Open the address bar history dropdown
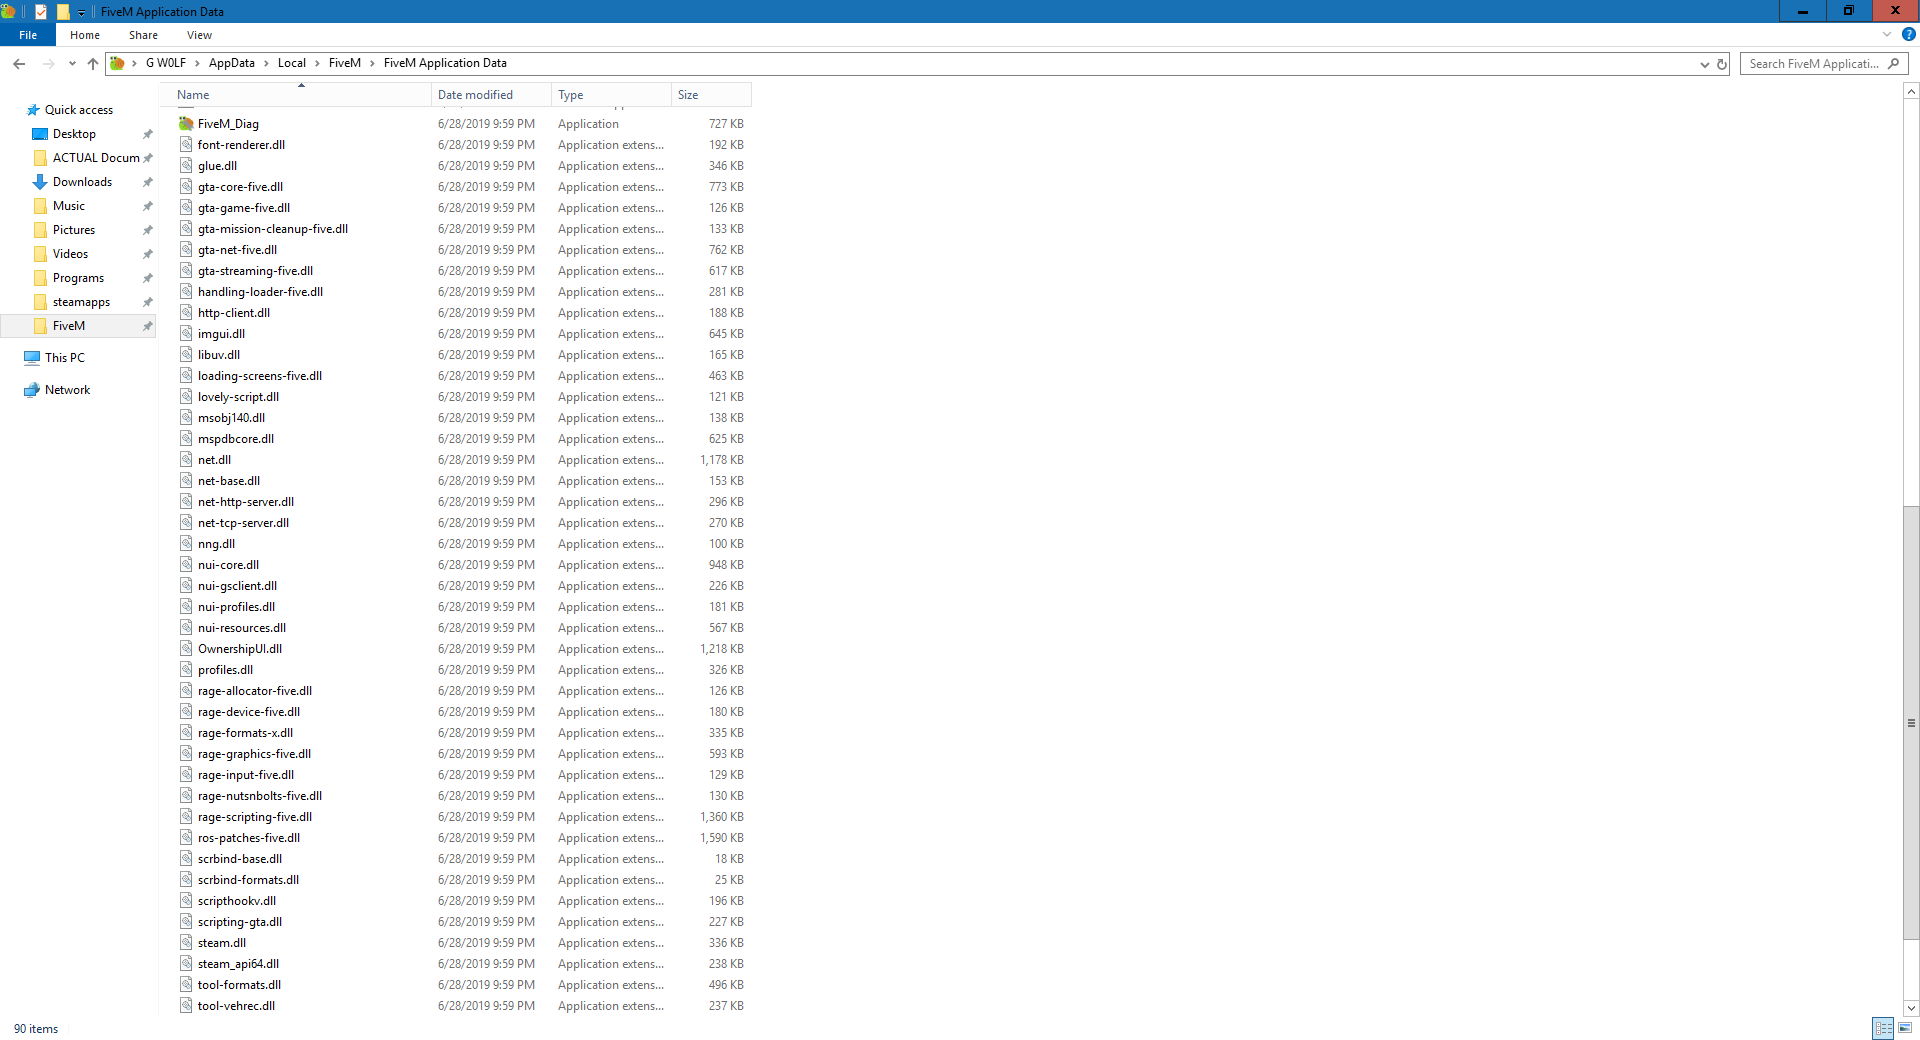Viewport: 1920px width, 1040px height. pos(1704,64)
